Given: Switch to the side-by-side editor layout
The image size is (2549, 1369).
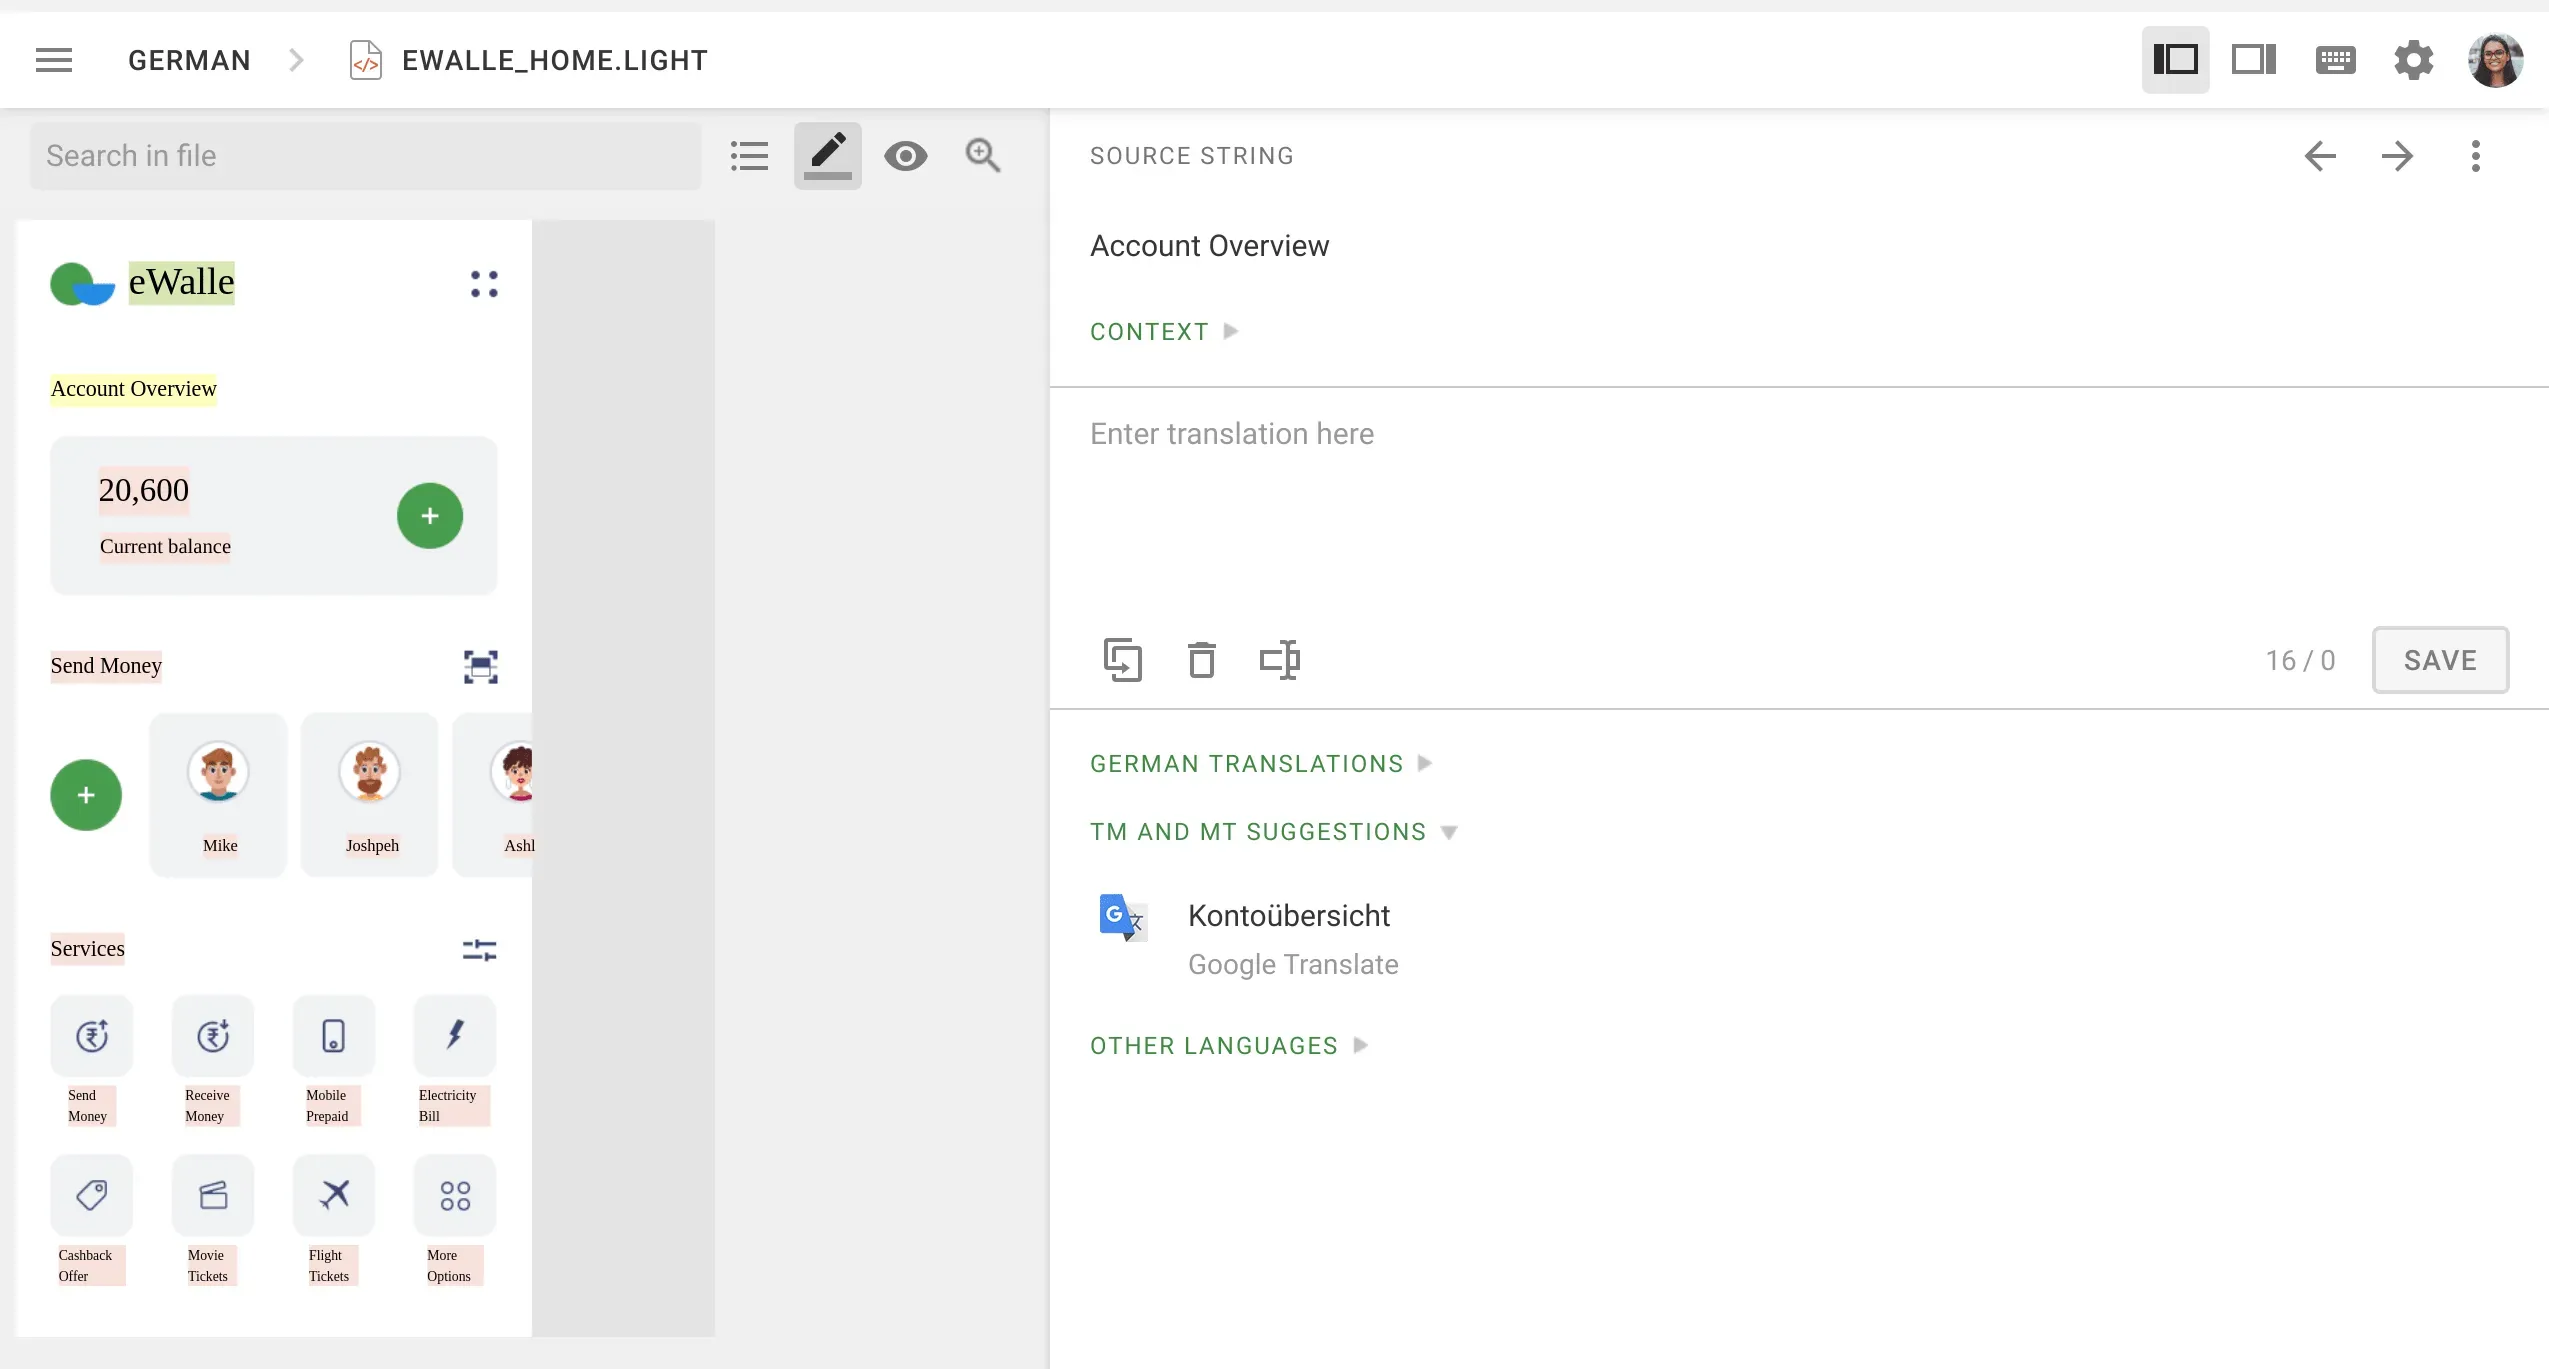Looking at the screenshot, I should point(2254,60).
